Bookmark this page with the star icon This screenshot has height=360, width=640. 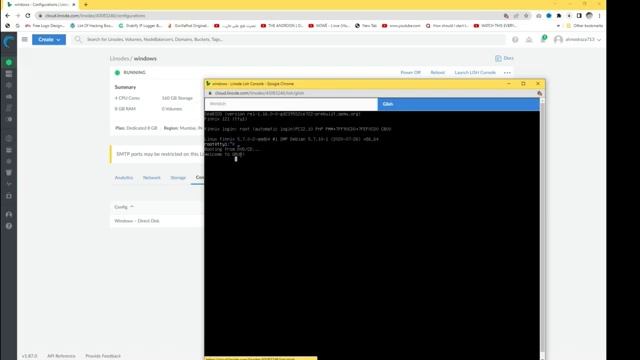[526, 16]
